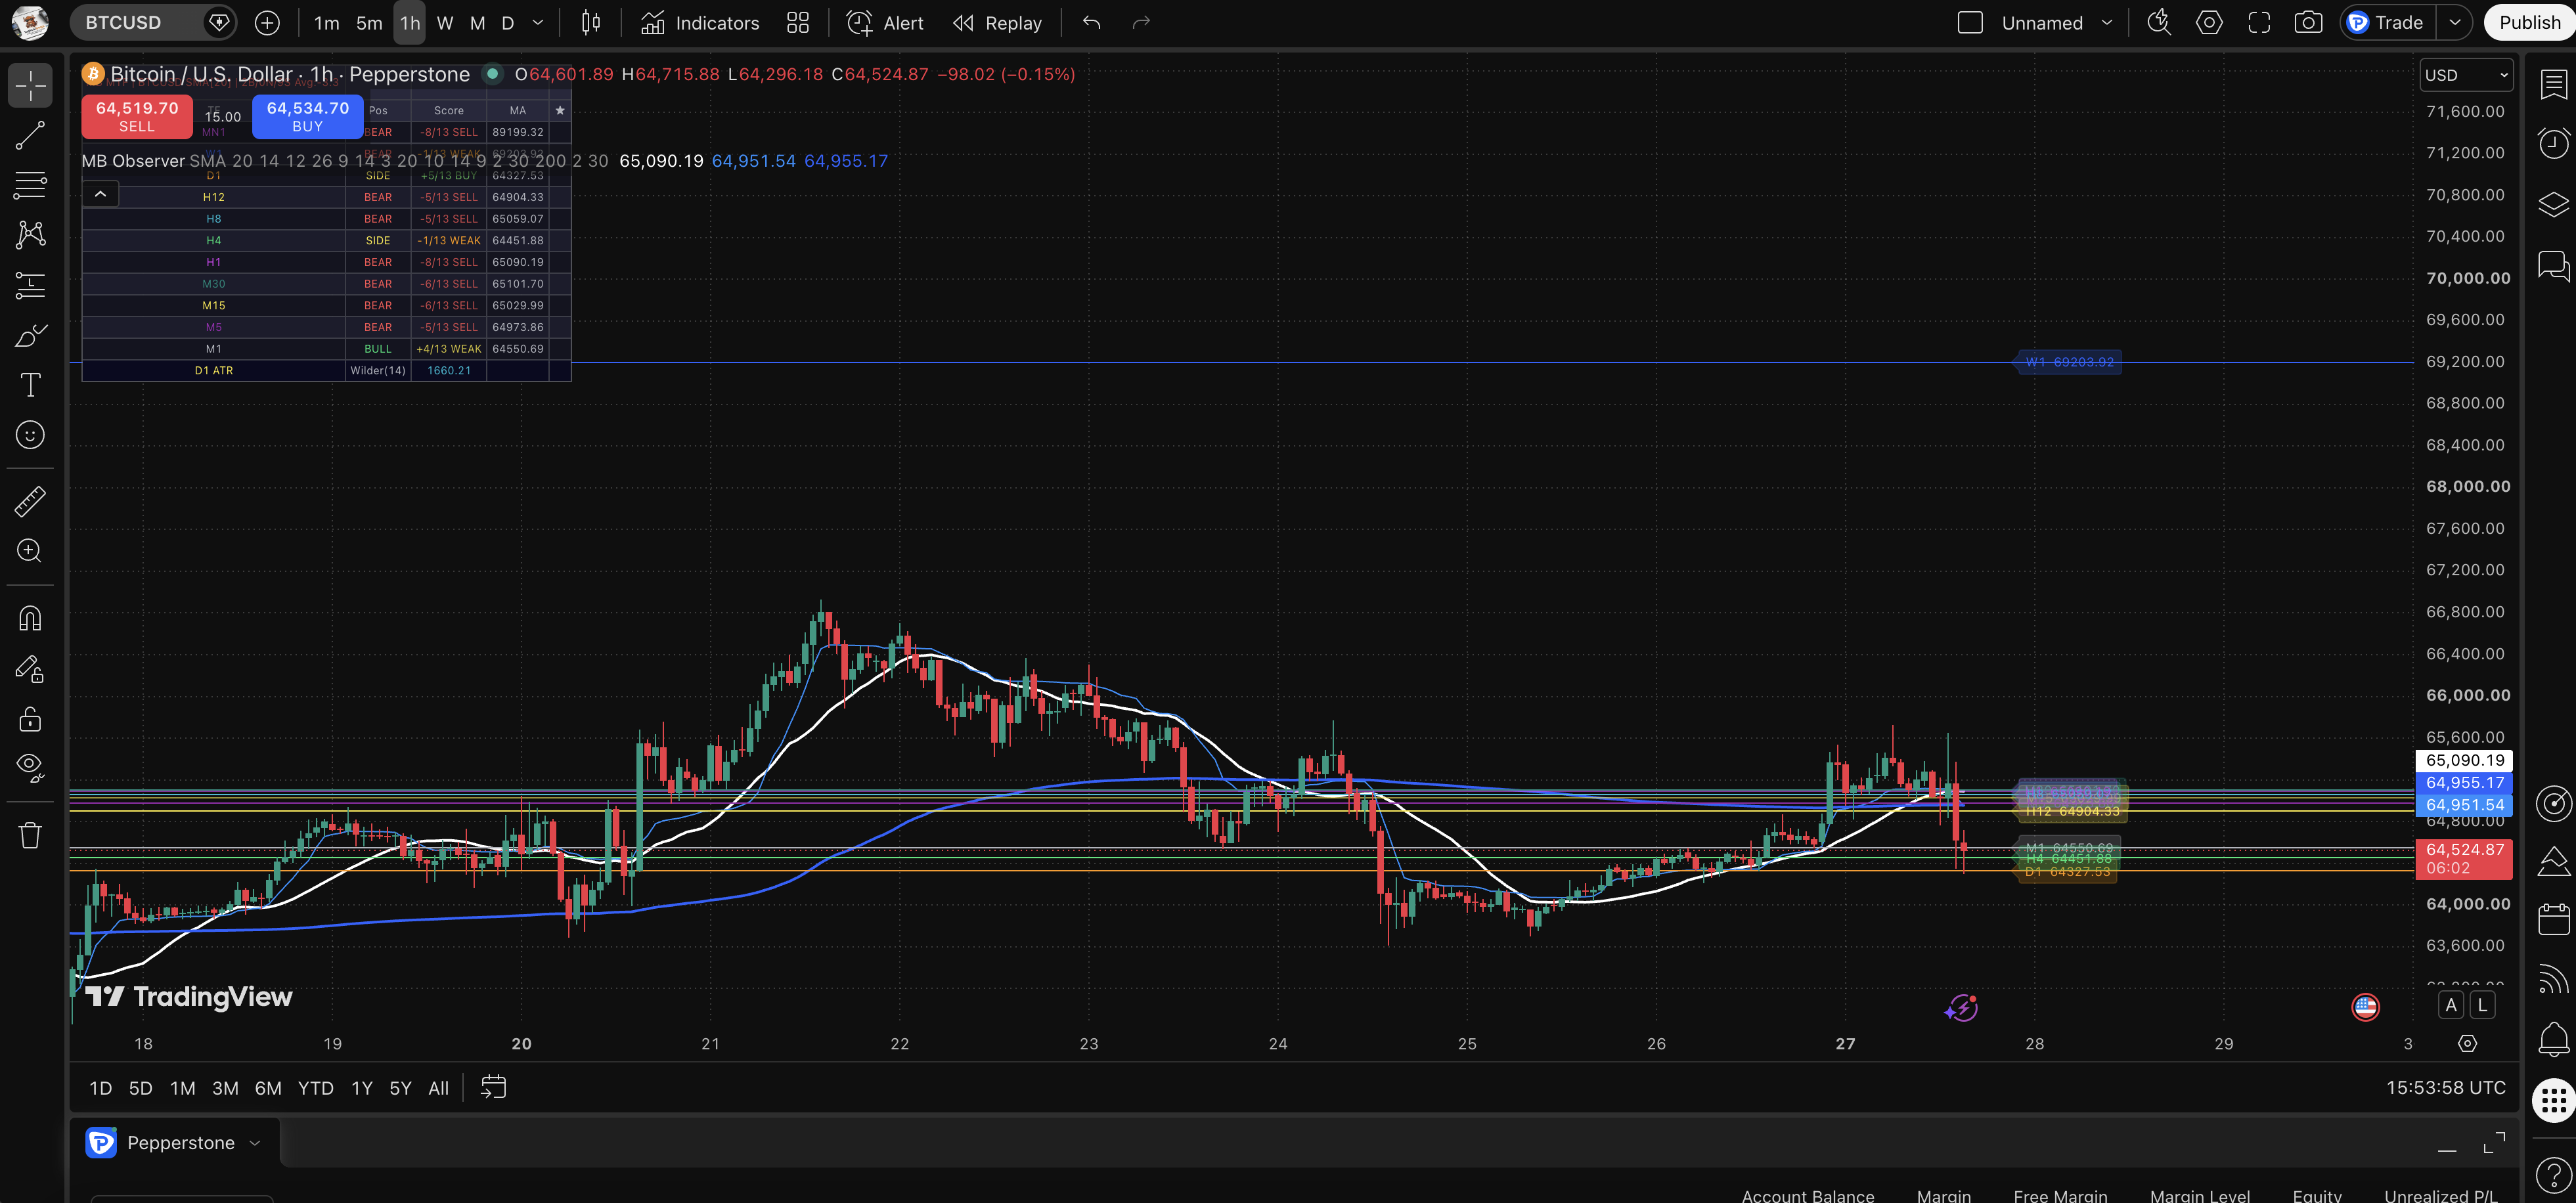
Task: Select the brush drawing tool
Action: (x=30, y=335)
